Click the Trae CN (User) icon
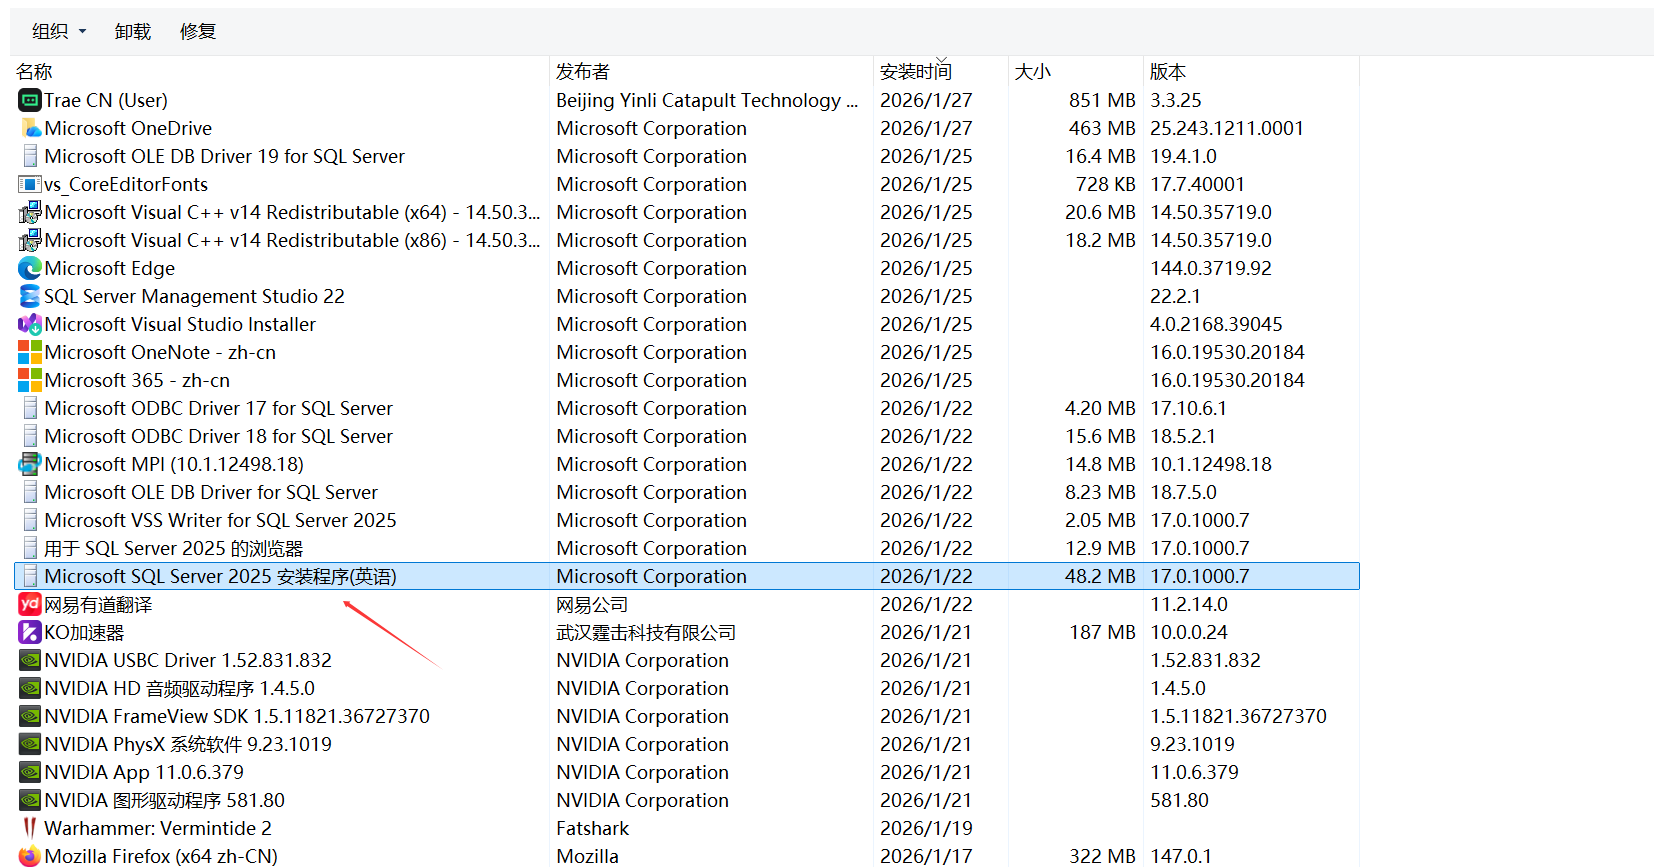 pos(30,100)
